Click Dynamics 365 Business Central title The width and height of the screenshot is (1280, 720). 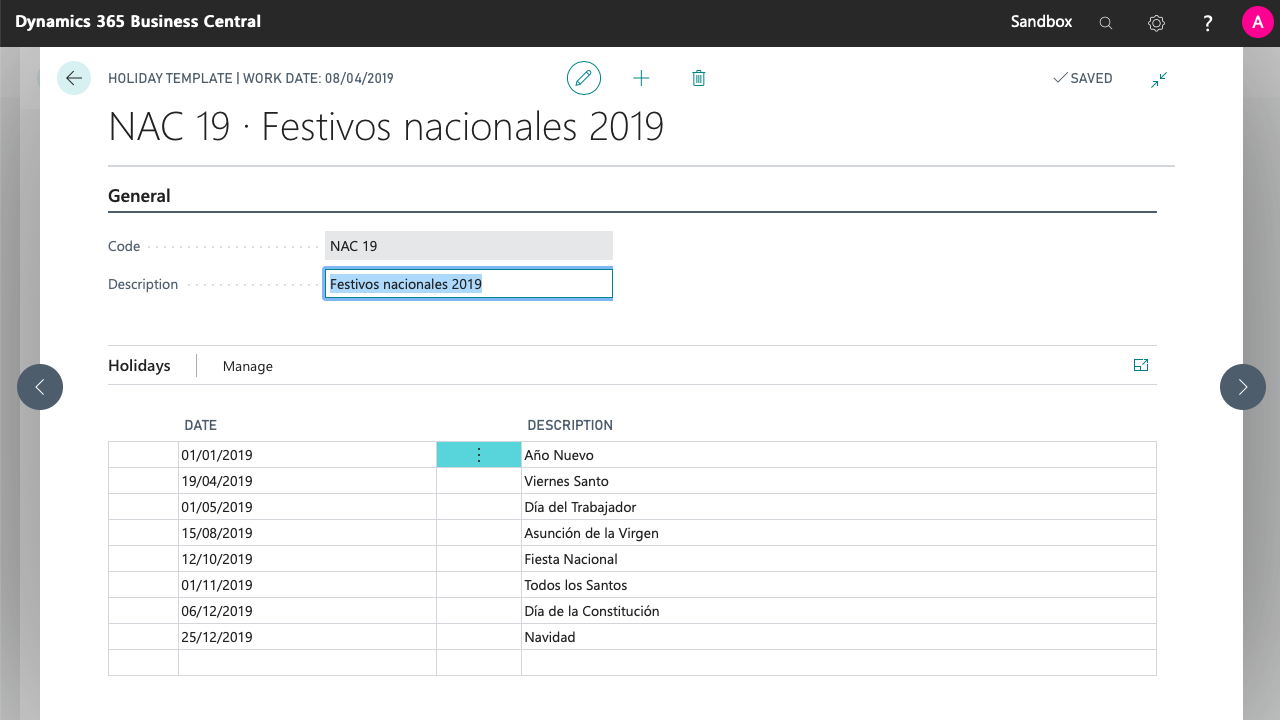coord(138,22)
